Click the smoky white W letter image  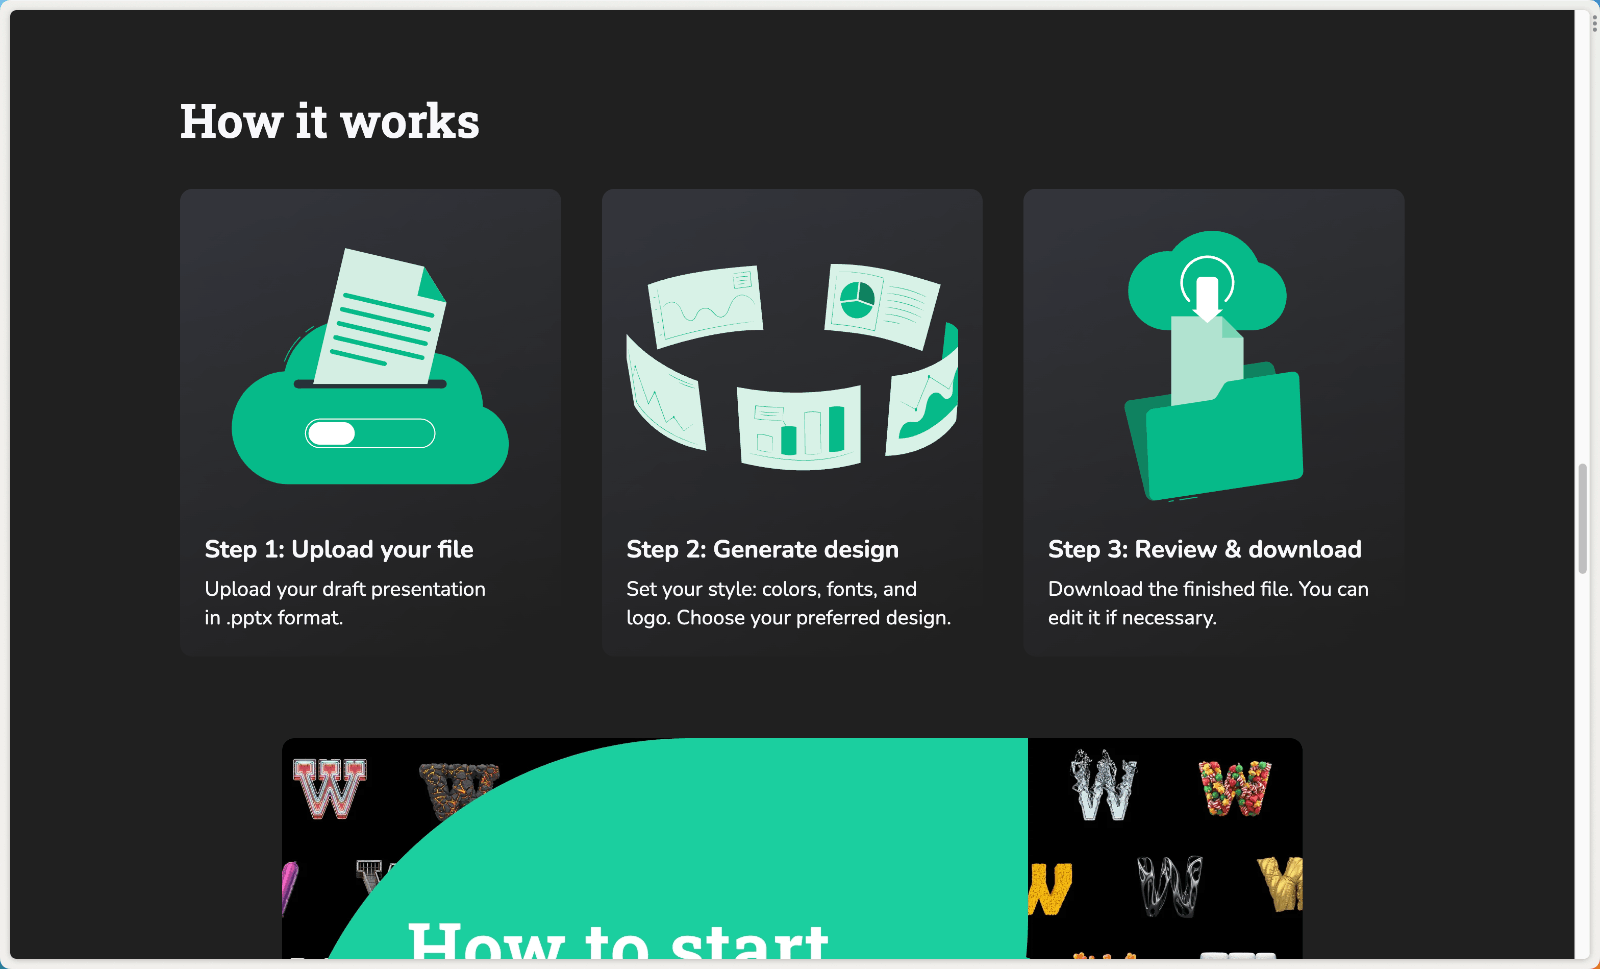point(1170,886)
